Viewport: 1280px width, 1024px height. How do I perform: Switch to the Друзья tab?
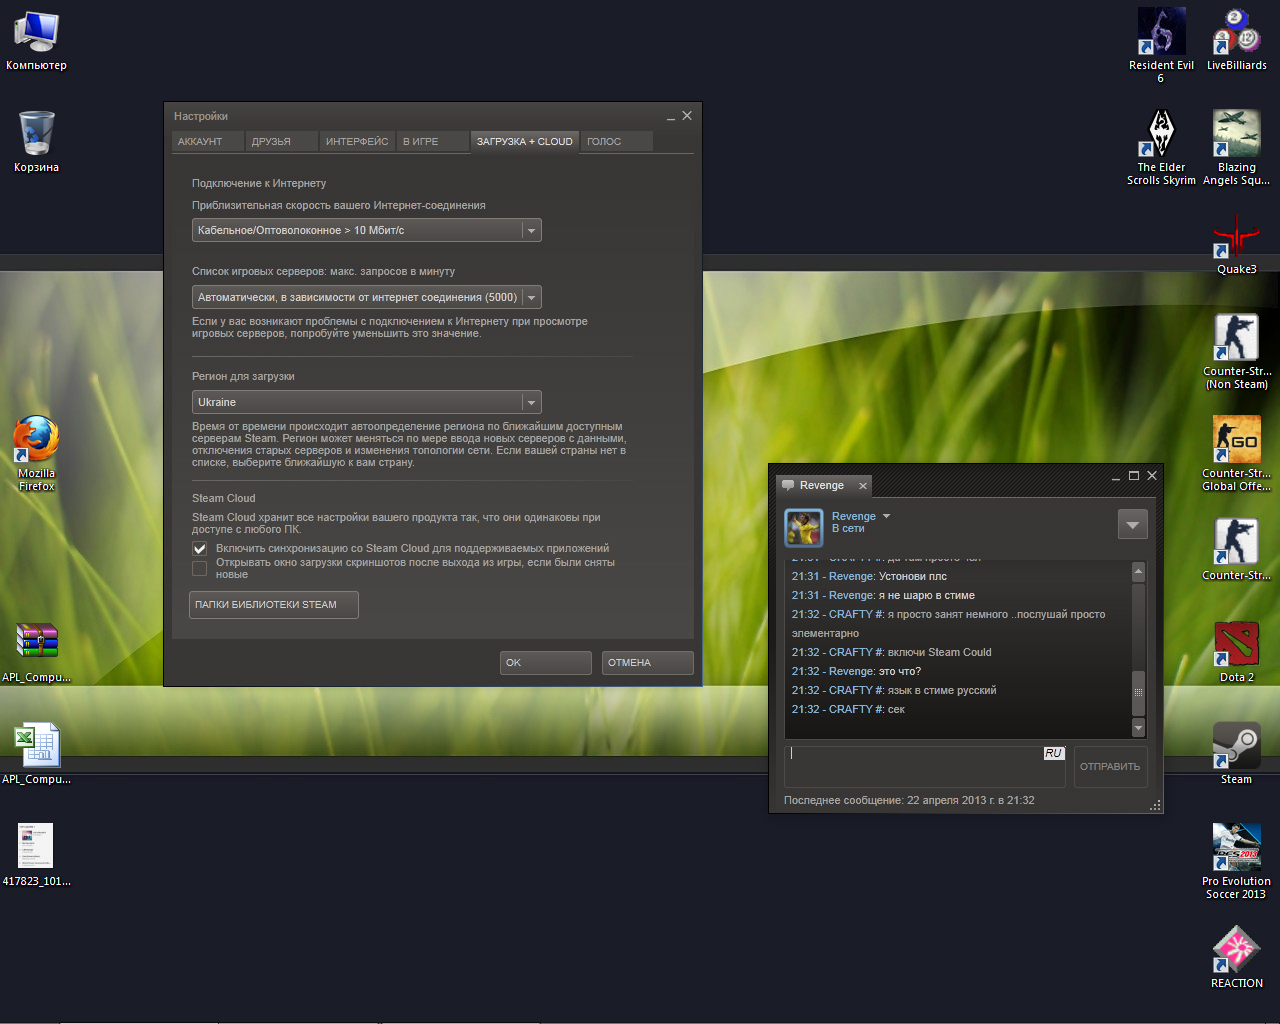pyautogui.click(x=282, y=142)
